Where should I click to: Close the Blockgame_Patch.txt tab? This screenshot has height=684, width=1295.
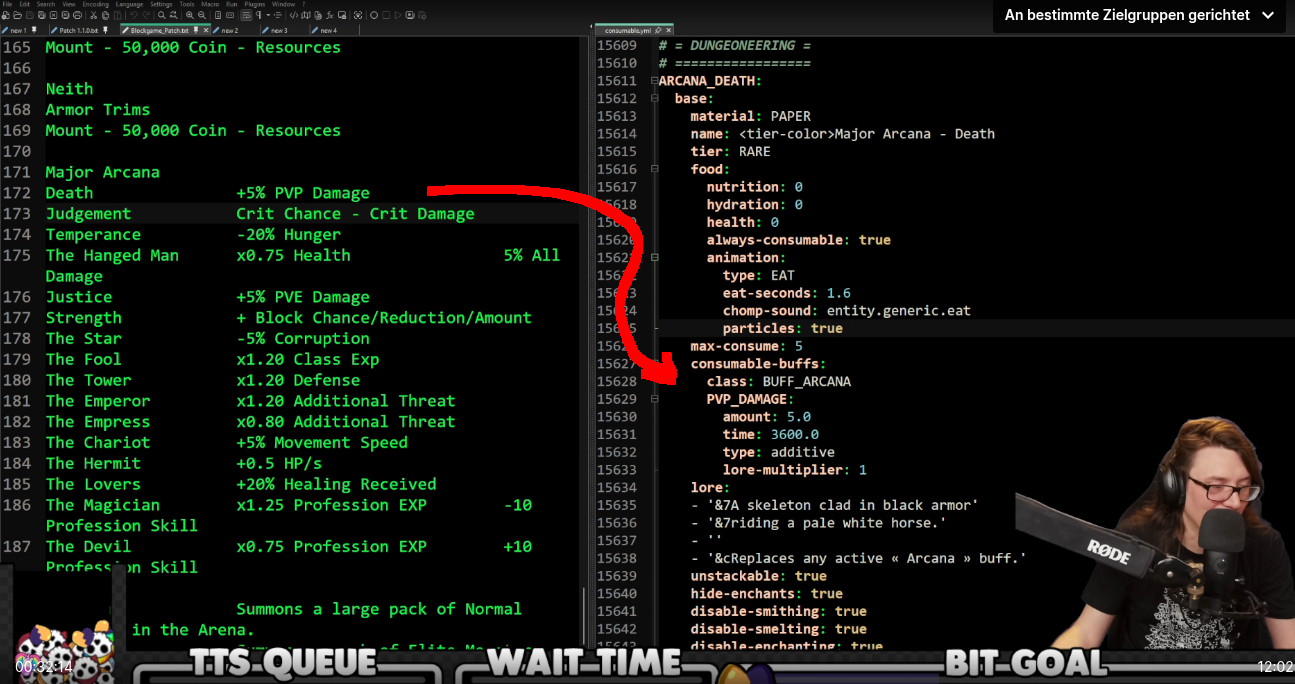206,30
